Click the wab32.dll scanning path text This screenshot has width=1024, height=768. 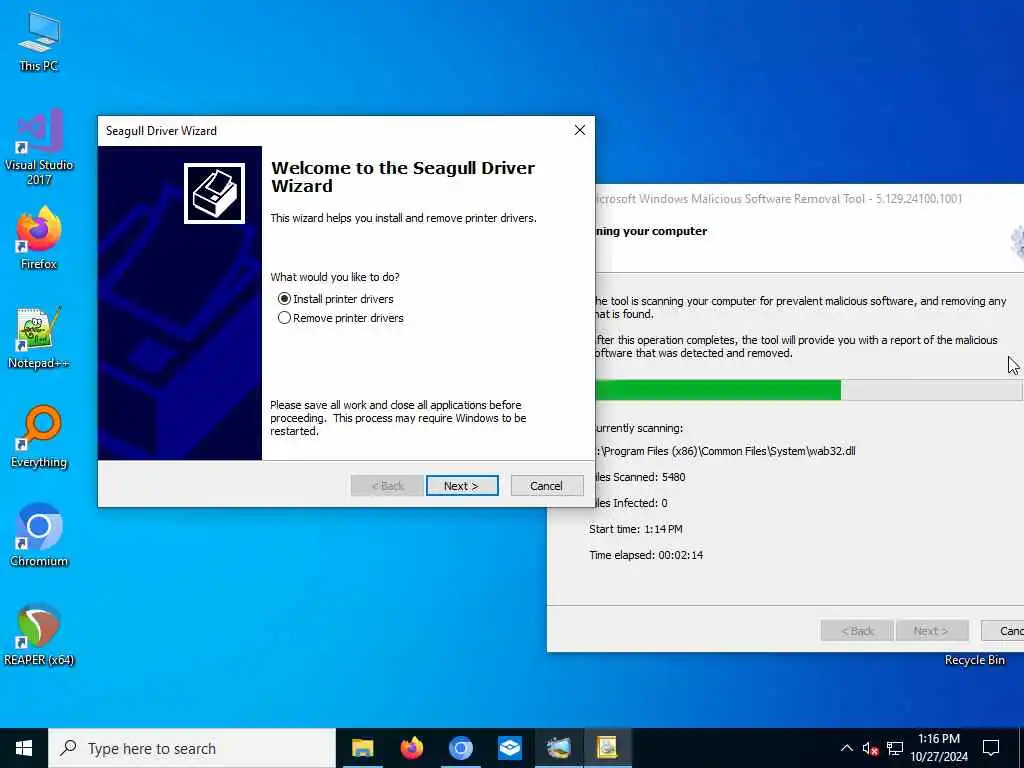coord(725,451)
